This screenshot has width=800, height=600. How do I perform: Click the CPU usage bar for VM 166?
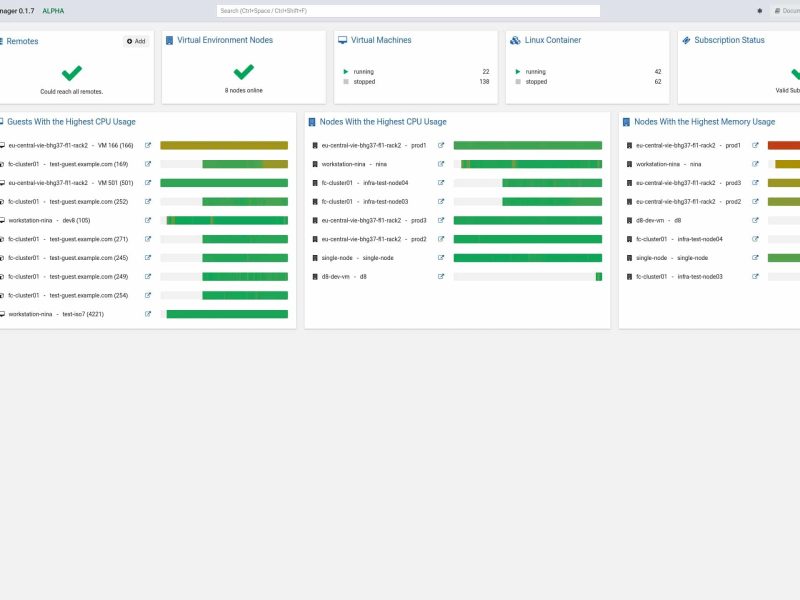(x=224, y=145)
